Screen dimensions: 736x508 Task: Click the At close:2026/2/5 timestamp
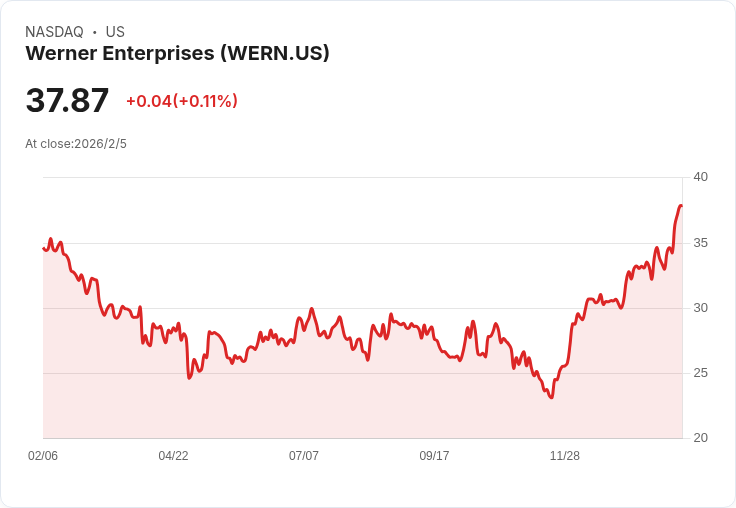click(76, 144)
